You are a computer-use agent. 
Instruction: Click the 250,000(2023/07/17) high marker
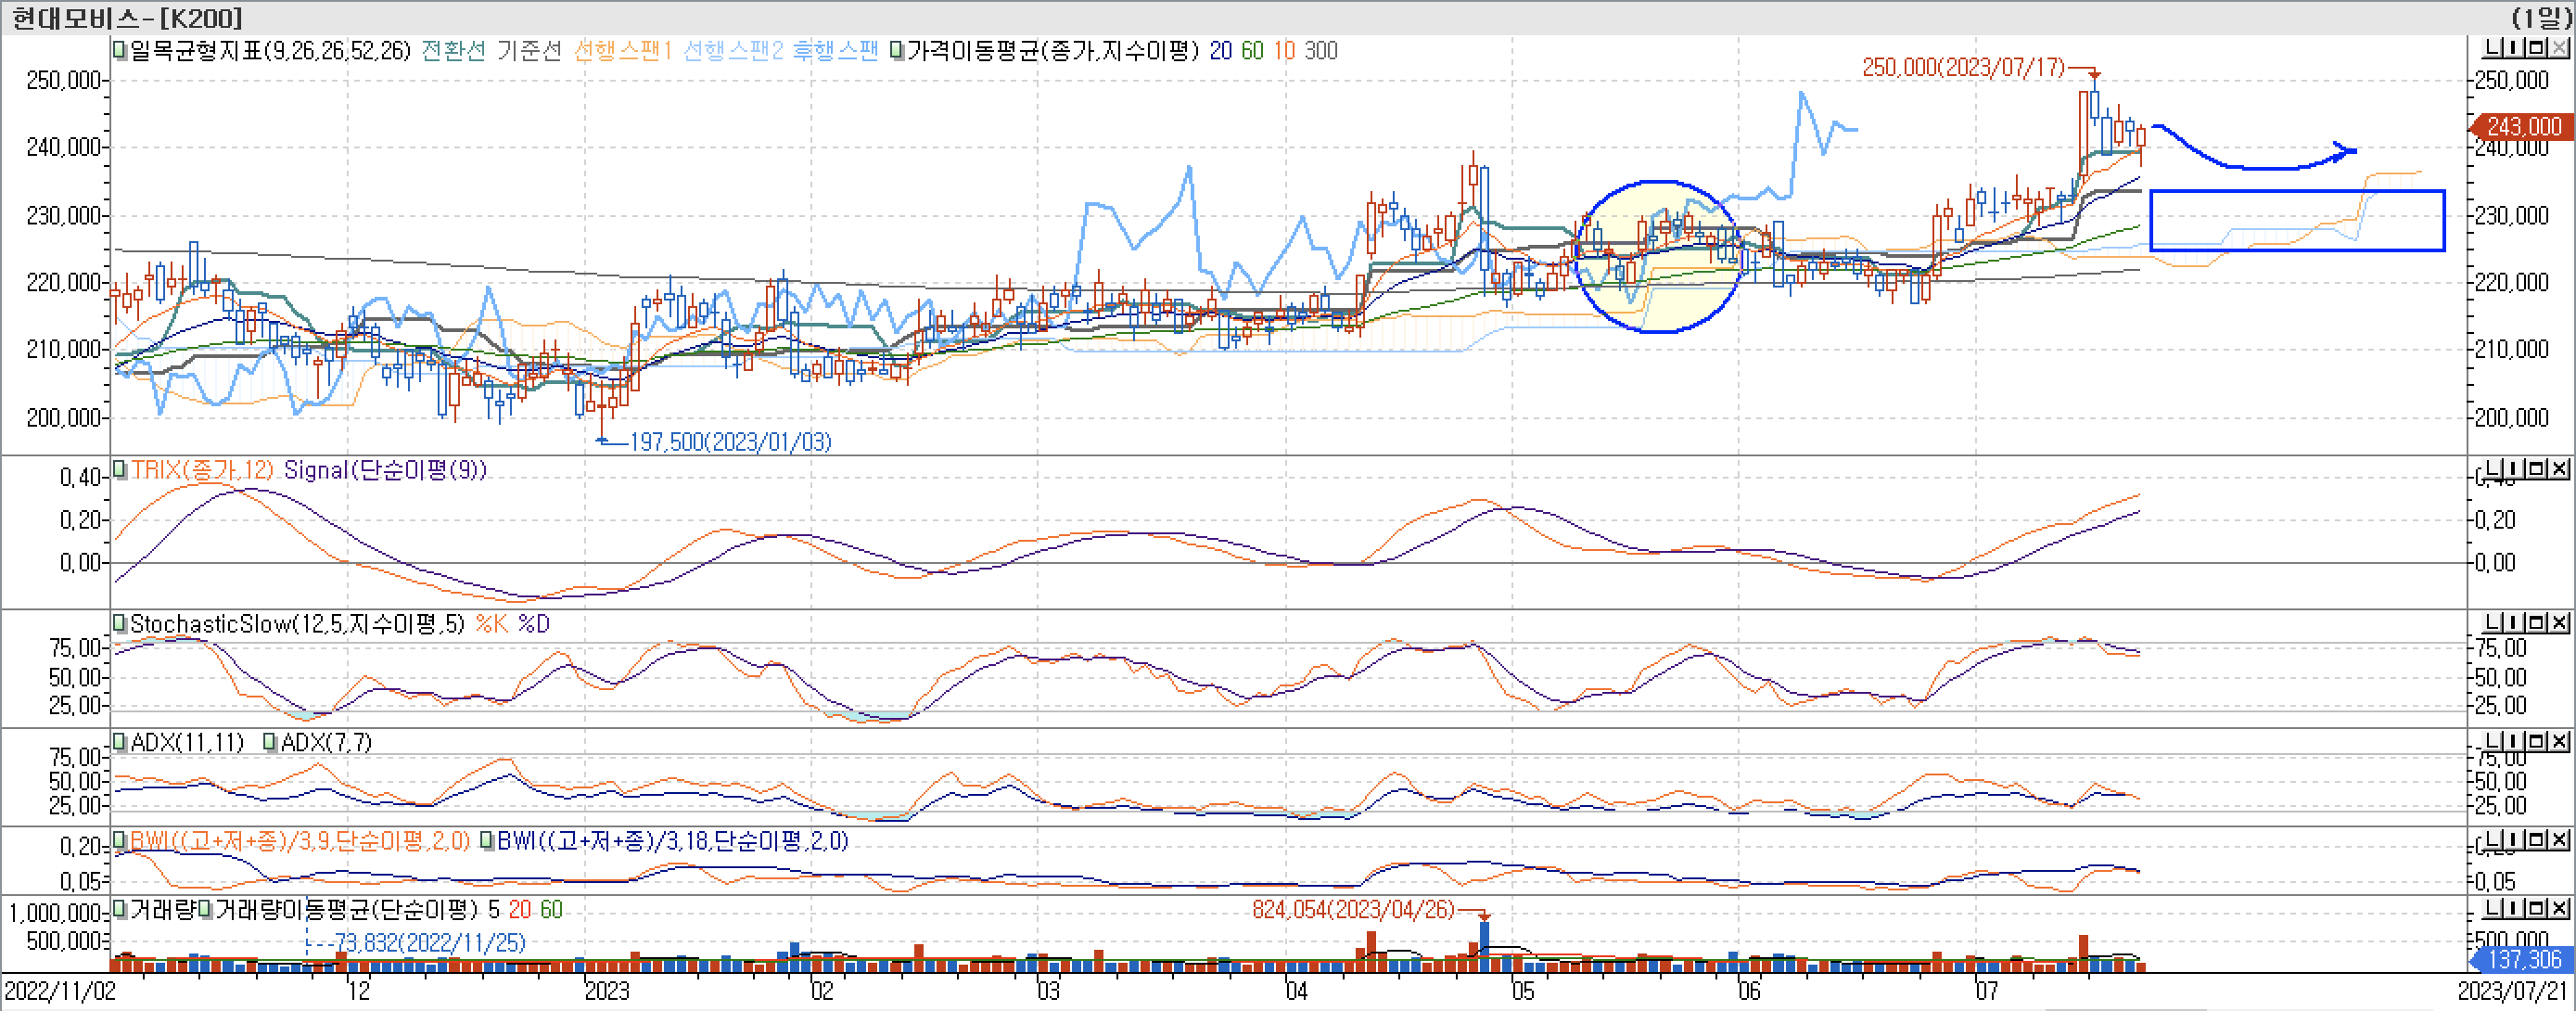coord(1962,68)
